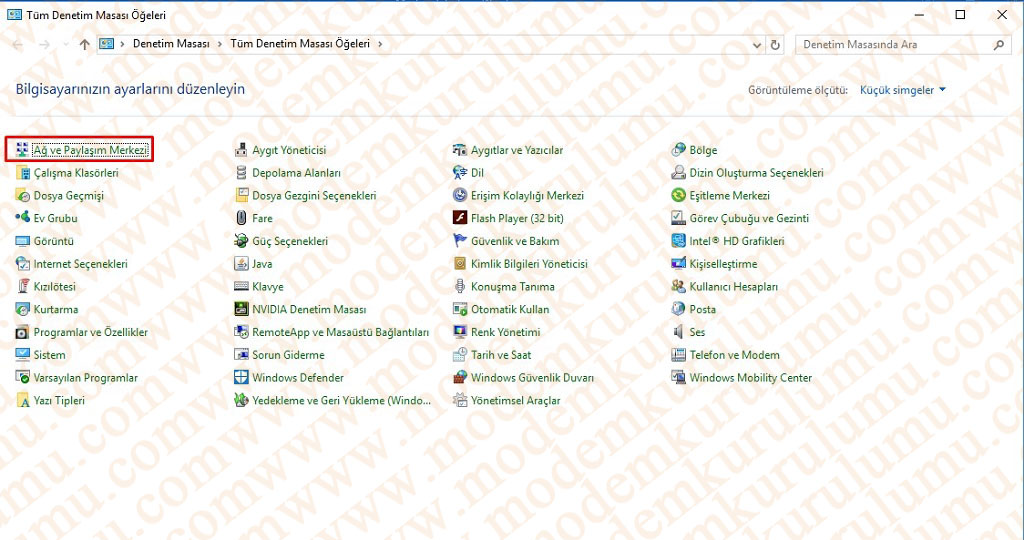Image resolution: width=1024 pixels, height=540 pixels.
Task: Go back with the back arrow
Action: (18, 44)
